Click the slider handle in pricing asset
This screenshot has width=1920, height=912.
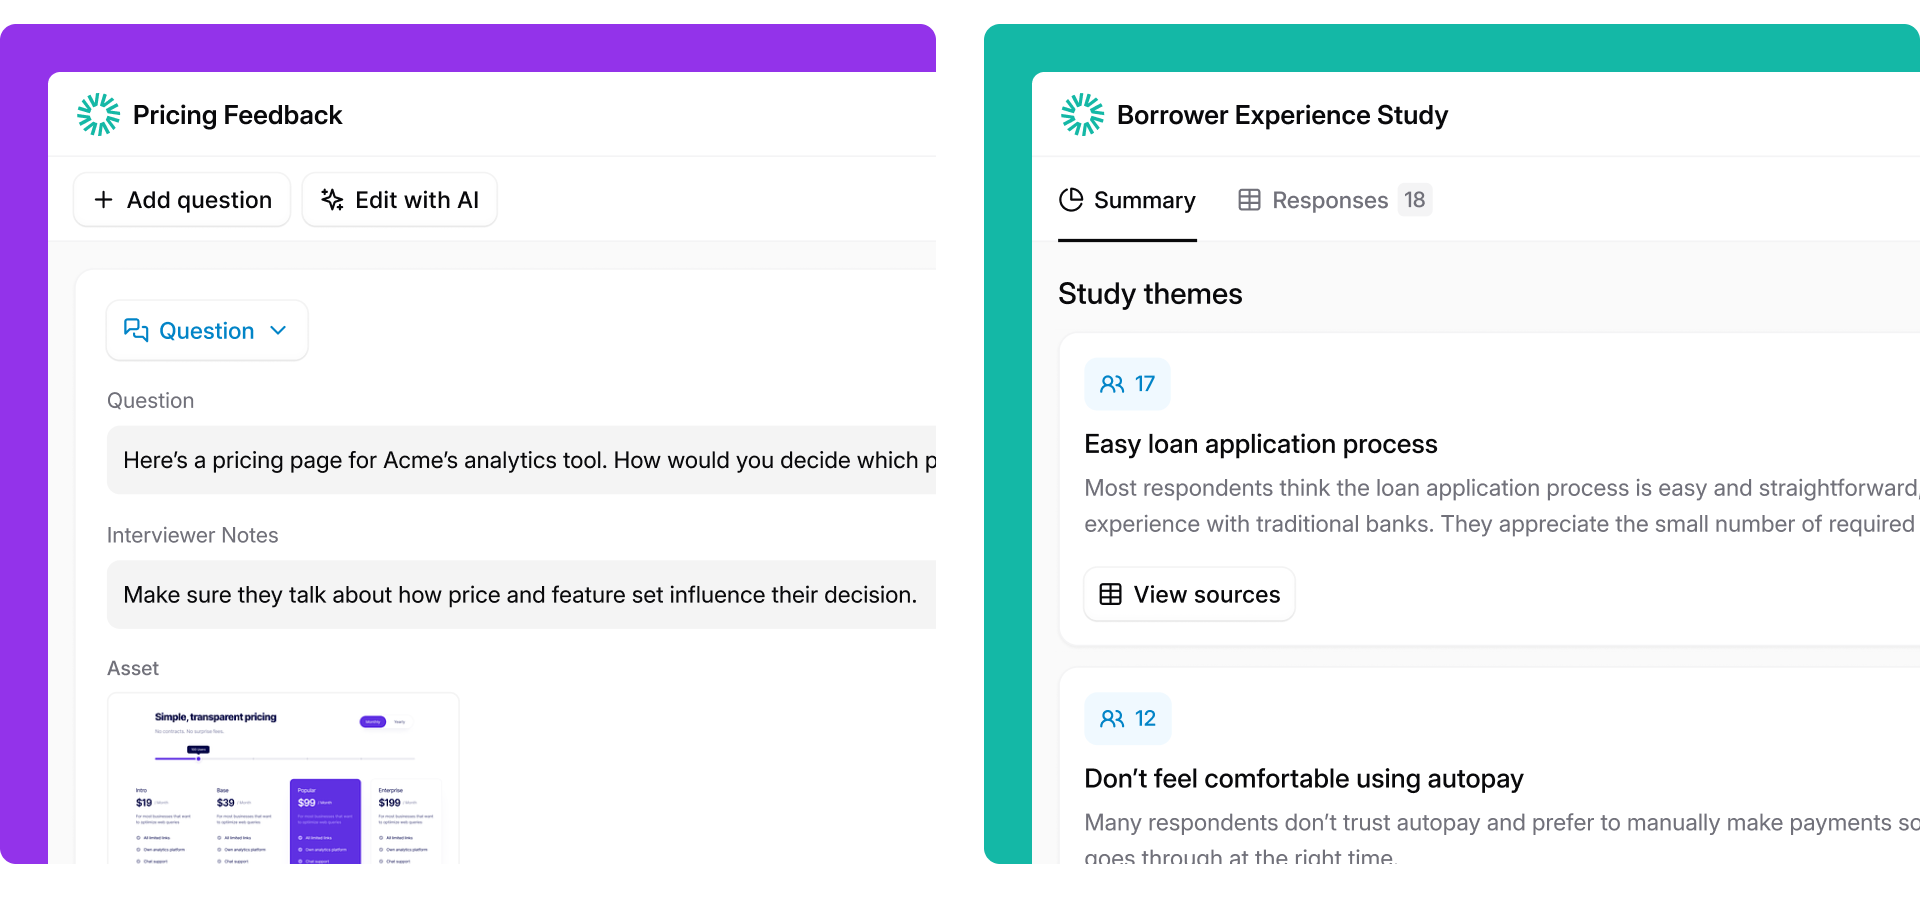[x=198, y=758]
